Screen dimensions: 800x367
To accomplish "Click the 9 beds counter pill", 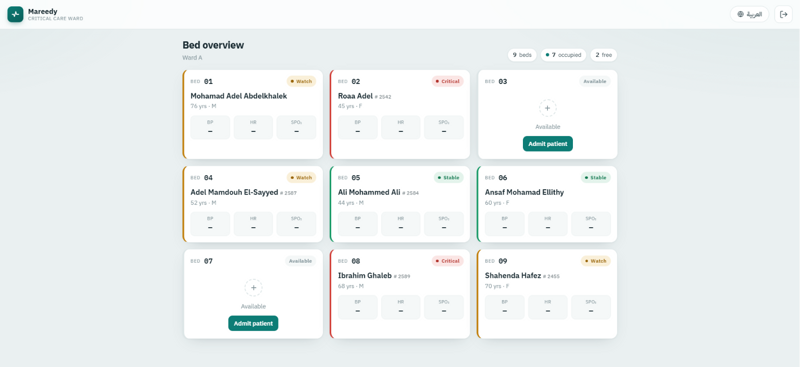I will pyautogui.click(x=522, y=55).
